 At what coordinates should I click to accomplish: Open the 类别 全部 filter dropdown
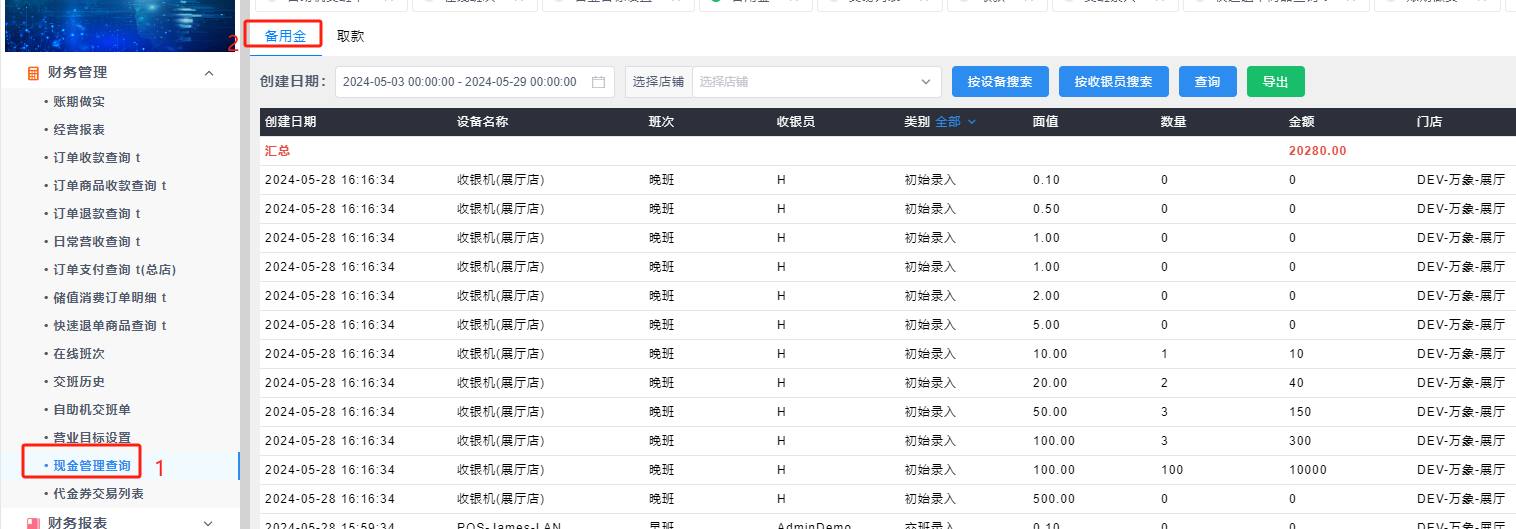[955, 122]
